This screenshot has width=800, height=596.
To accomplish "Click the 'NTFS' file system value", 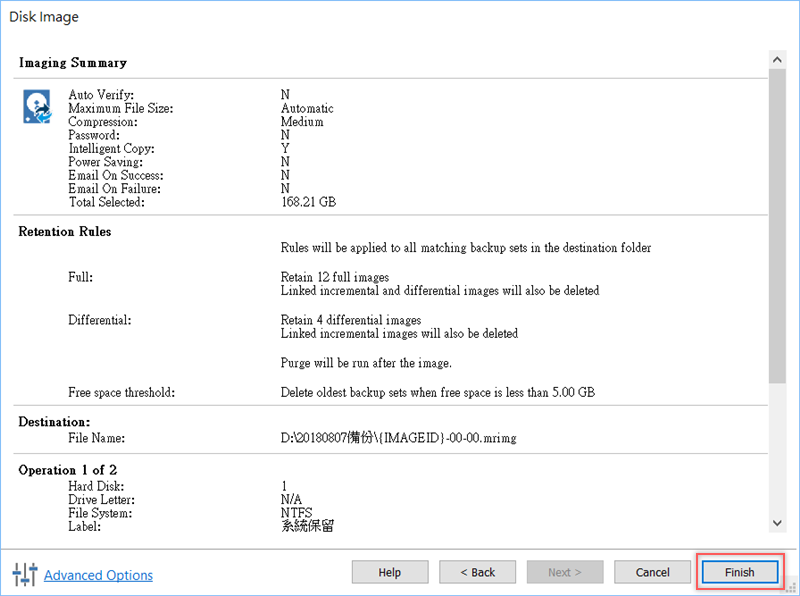I will pos(296,513).
